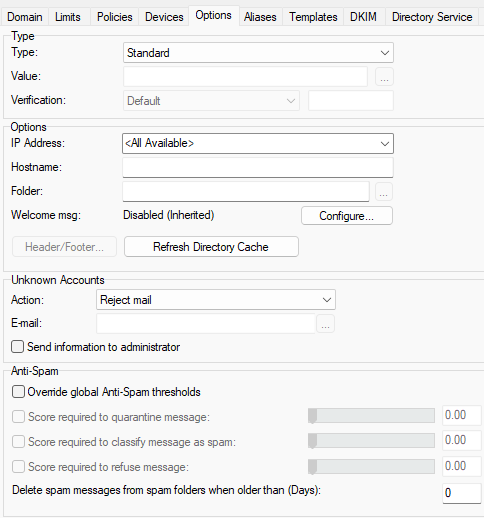Image resolution: width=484 pixels, height=518 pixels.
Task: Check Override global Anti-Spam thresholds
Action: [x=18, y=392]
